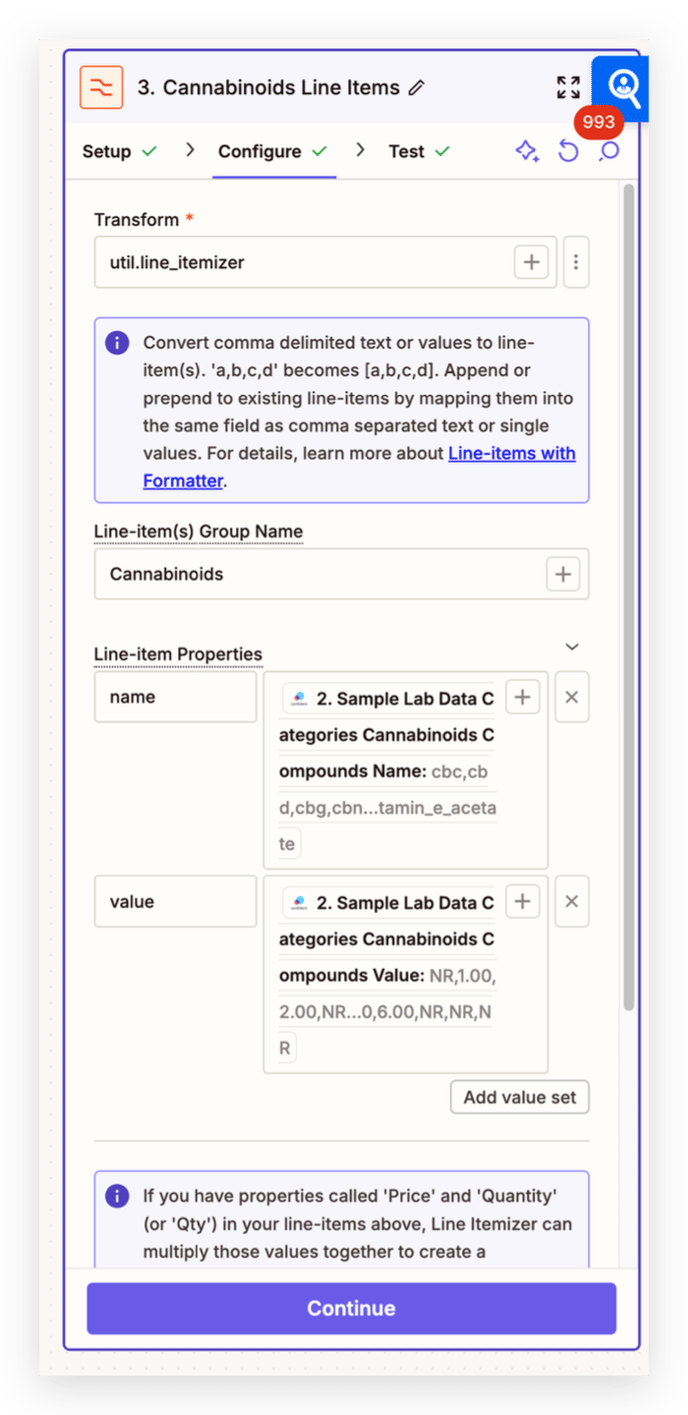Click the Compounds Value mapped data pill
Viewport: 688px width, 1415px height.
tap(388, 974)
